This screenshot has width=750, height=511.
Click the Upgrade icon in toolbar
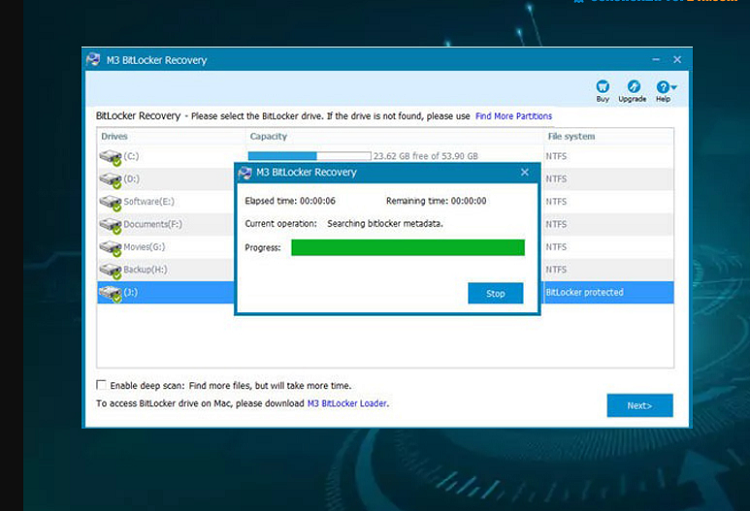pyautogui.click(x=632, y=88)
